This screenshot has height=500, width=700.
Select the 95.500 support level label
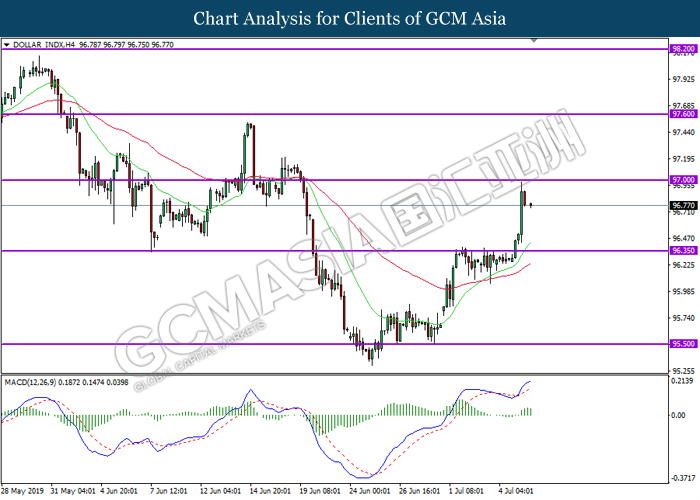[683, 344]
